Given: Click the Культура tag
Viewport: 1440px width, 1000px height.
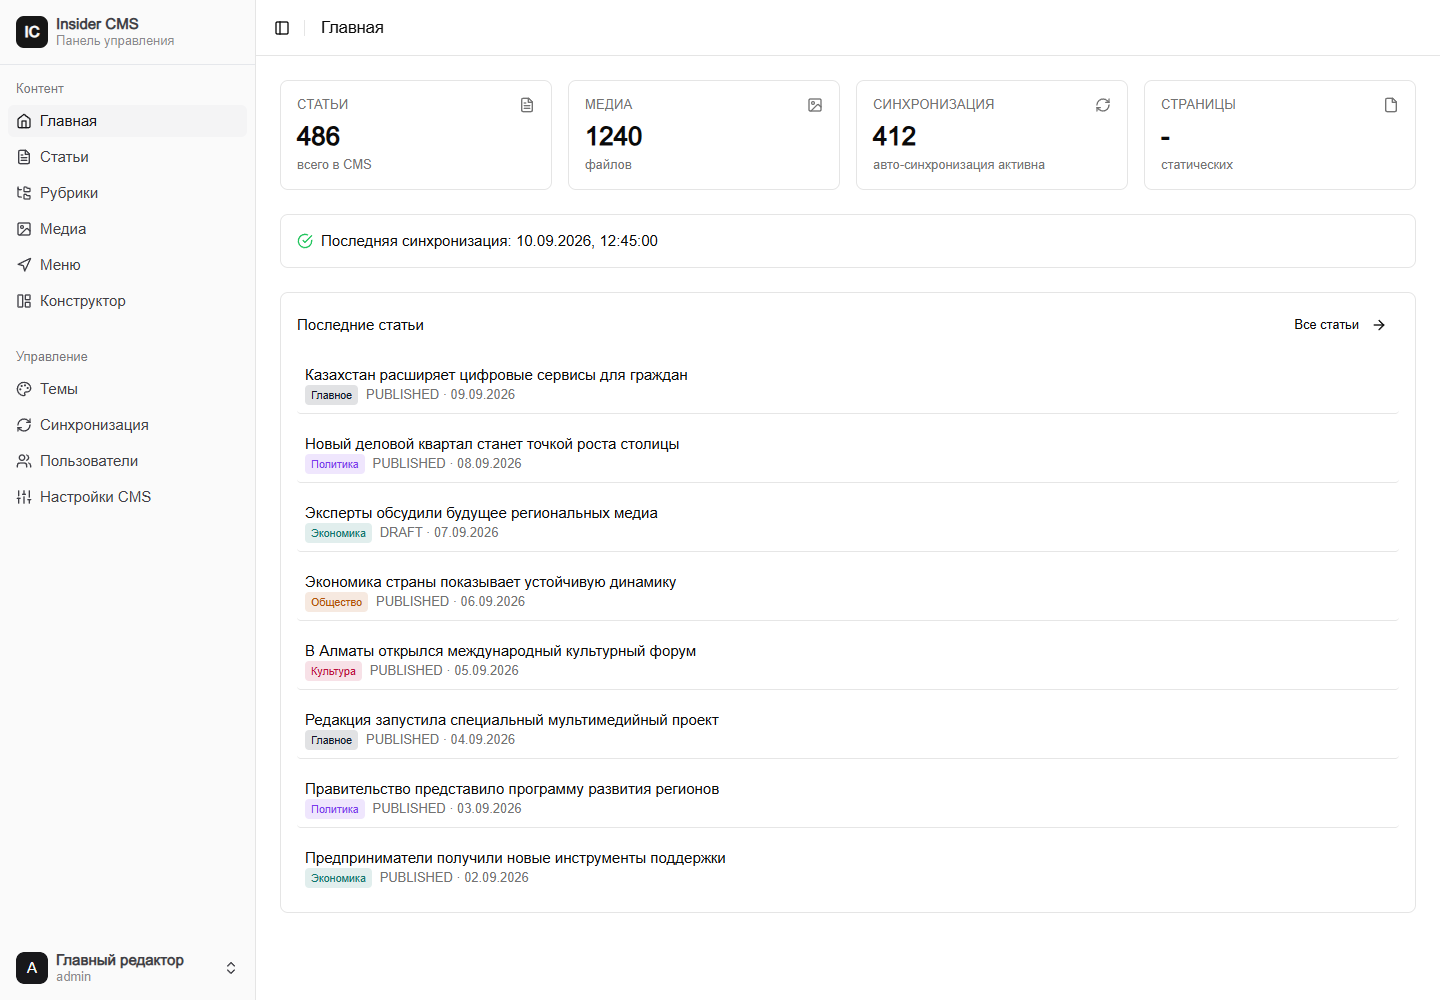Looking at the screenshot, I should point(333,671).
